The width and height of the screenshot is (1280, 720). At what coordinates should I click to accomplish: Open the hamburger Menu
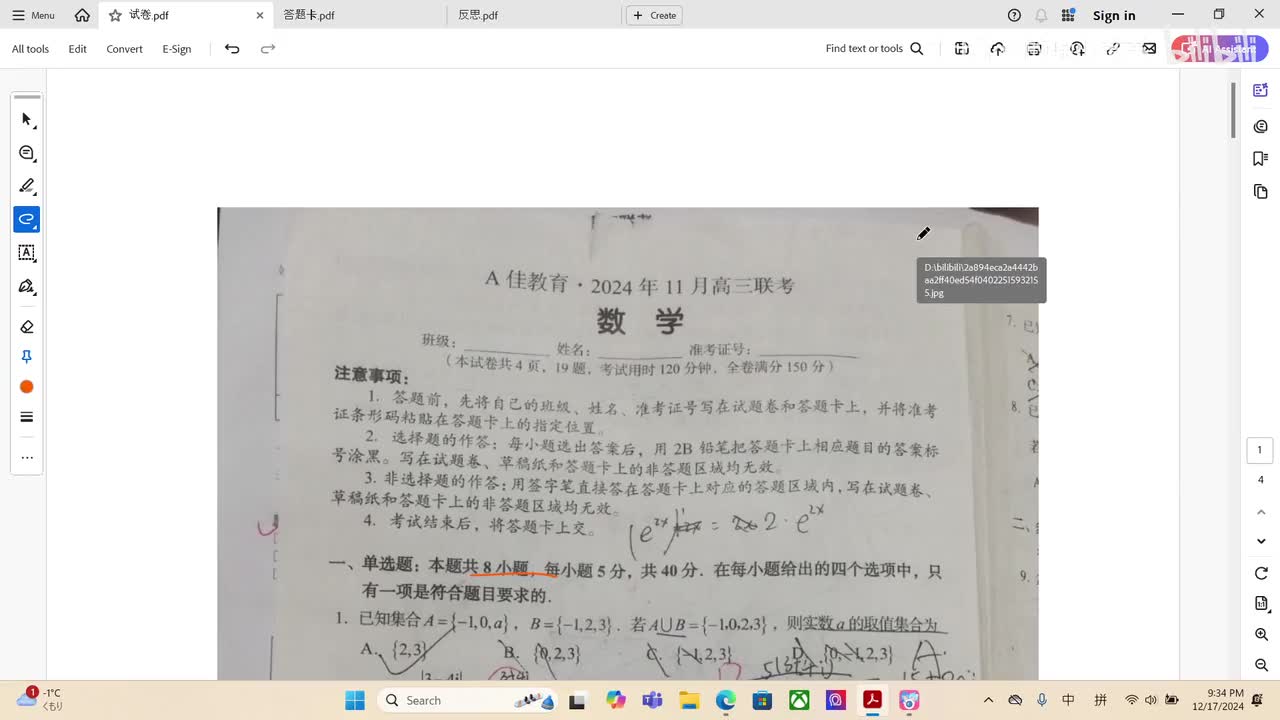[34, 15]
